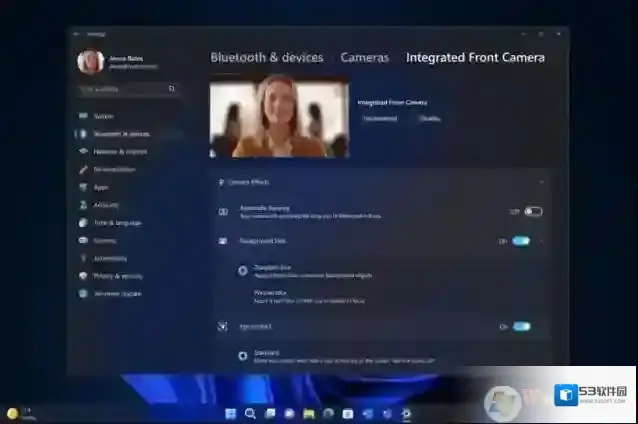Open Privacy & security settings
The width and height of the screenshot is (638, 424).
click(x=117, y=276)
